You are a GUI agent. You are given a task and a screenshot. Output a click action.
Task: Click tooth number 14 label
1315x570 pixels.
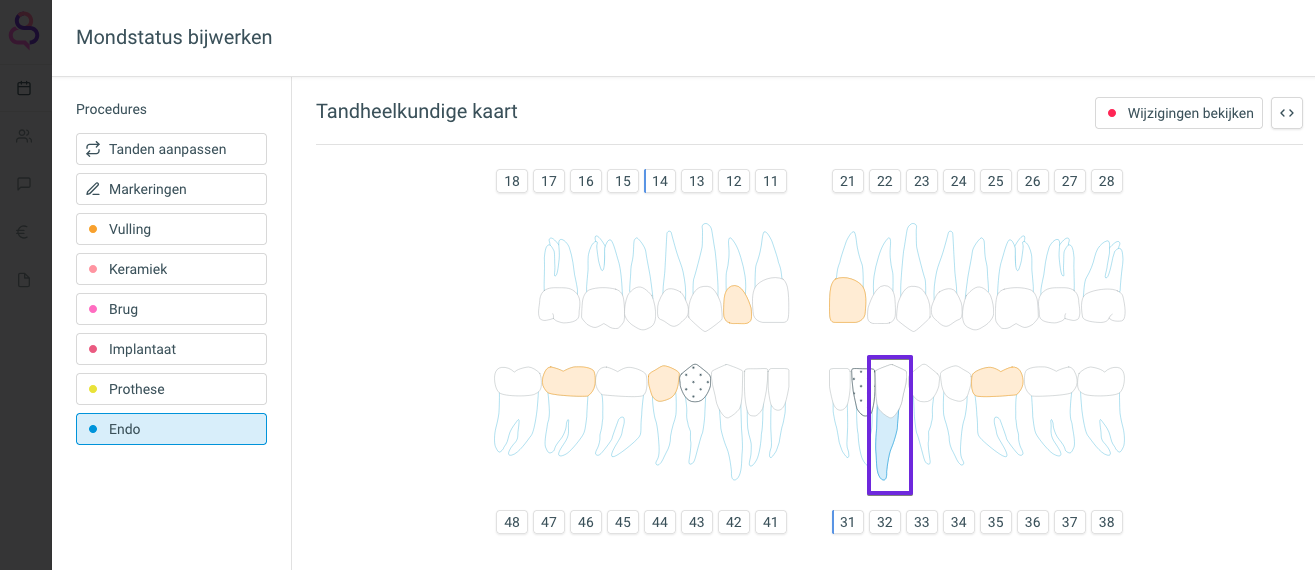[660, 181]
